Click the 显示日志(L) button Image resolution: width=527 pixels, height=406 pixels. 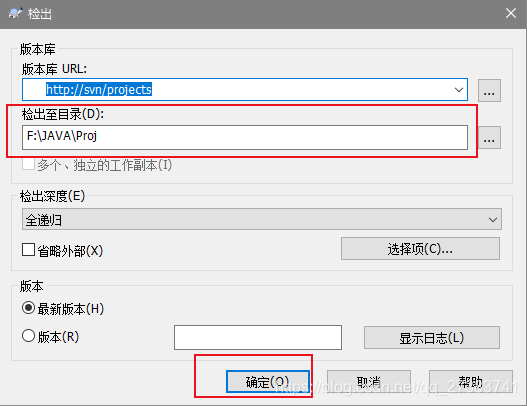click(432, 337)
